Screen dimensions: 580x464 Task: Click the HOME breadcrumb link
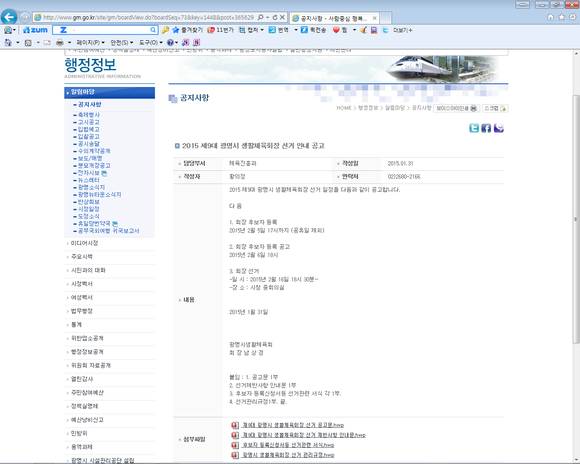[x=344, y=108]
